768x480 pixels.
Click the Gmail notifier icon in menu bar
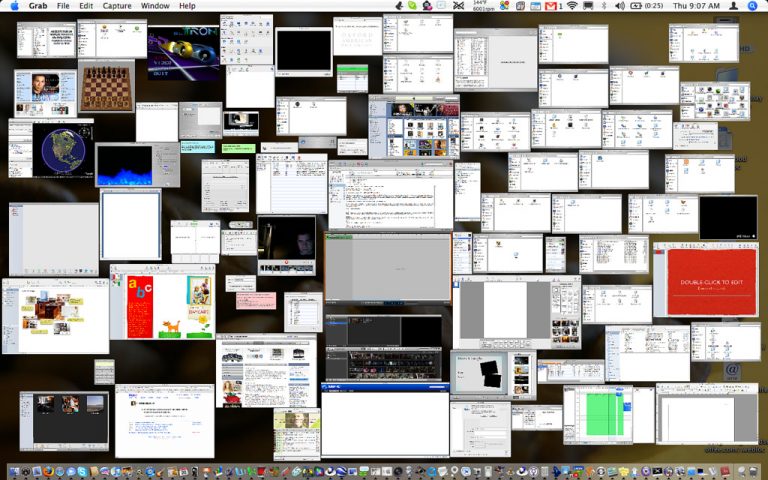coord(551,6)
